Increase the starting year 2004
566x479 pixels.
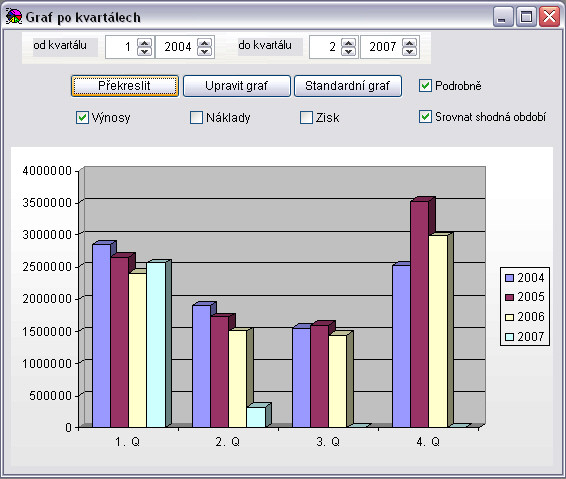pyautogui.click(x=205, y=43)
